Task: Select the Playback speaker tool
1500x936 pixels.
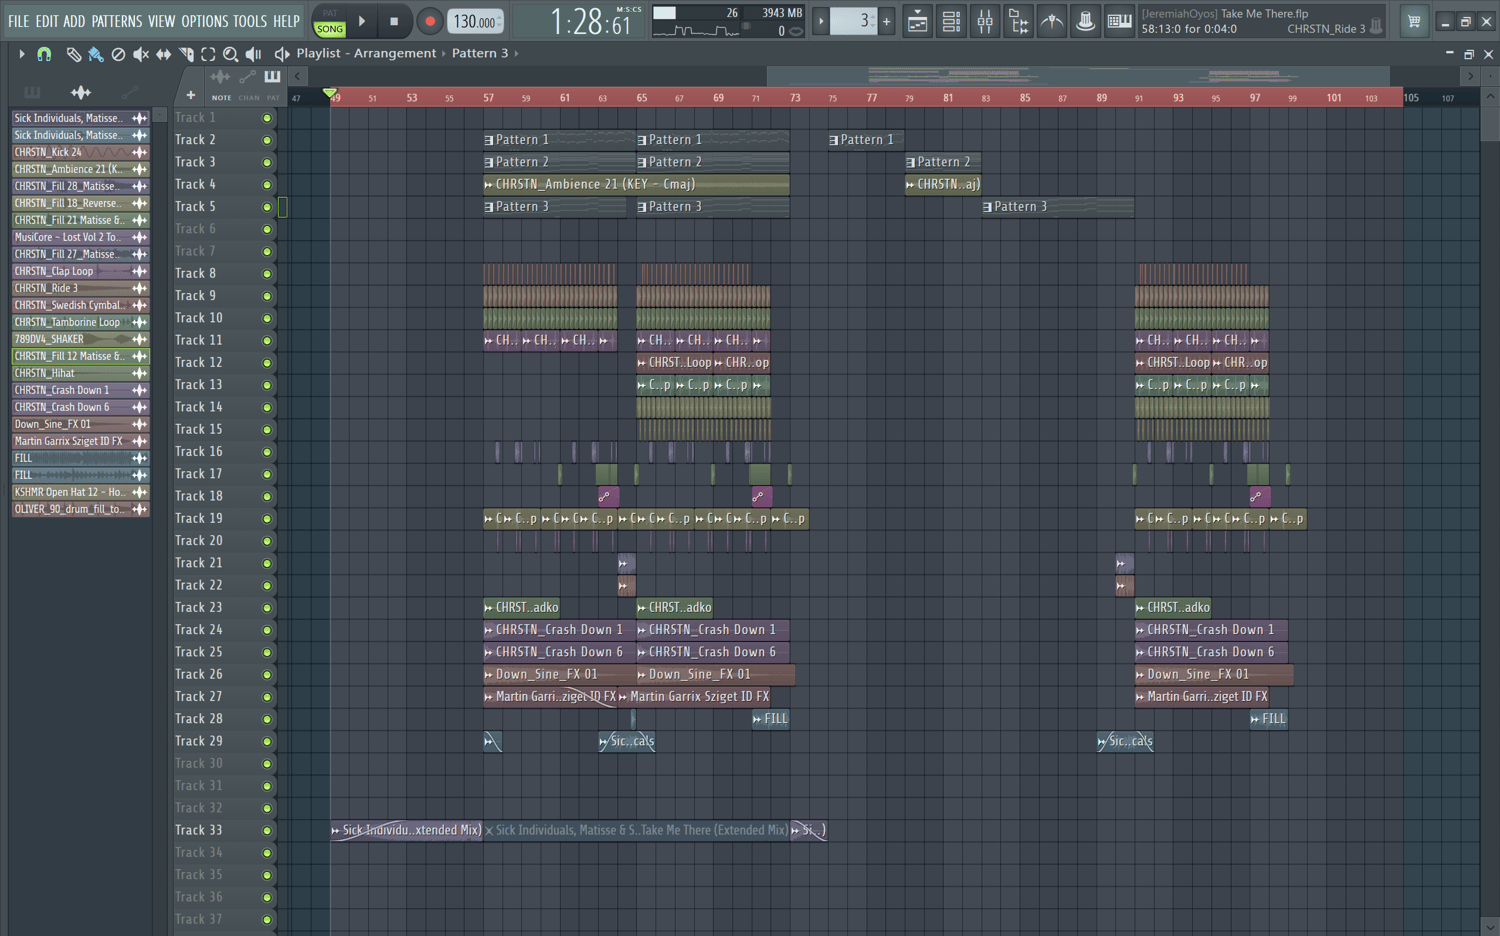Action: (253, 54)
